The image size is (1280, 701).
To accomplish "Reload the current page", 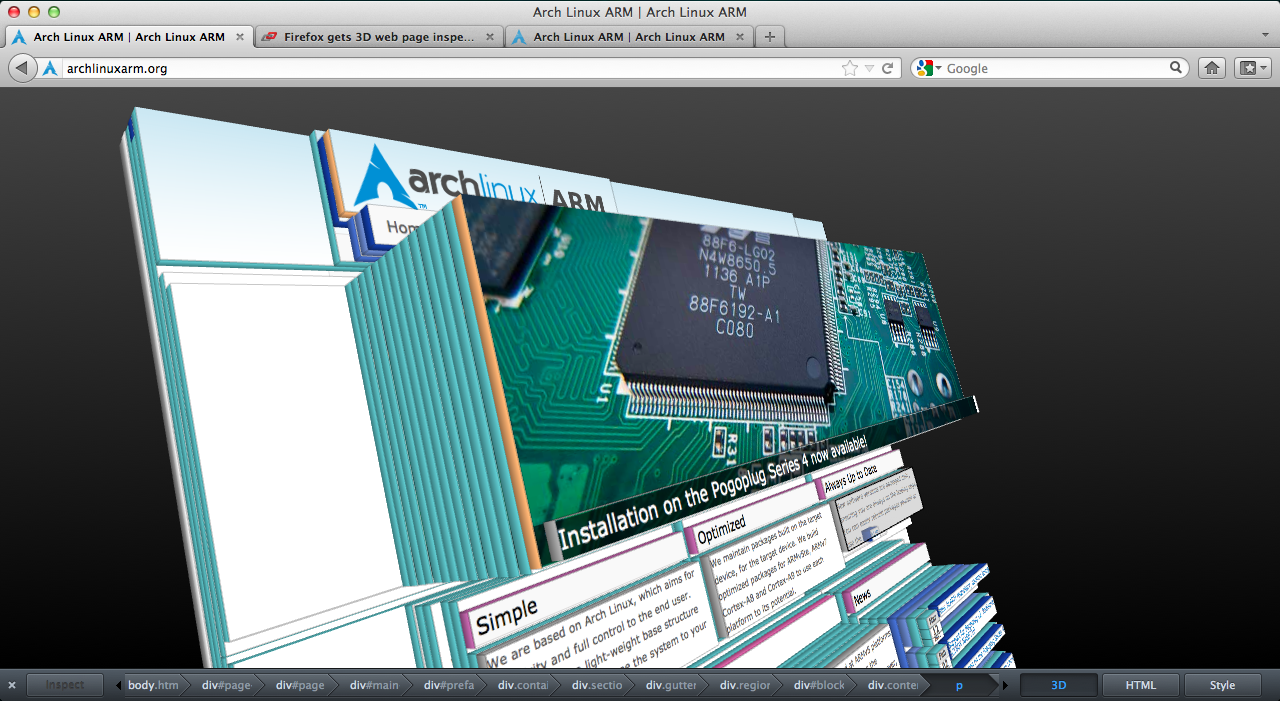I will 887,68.
